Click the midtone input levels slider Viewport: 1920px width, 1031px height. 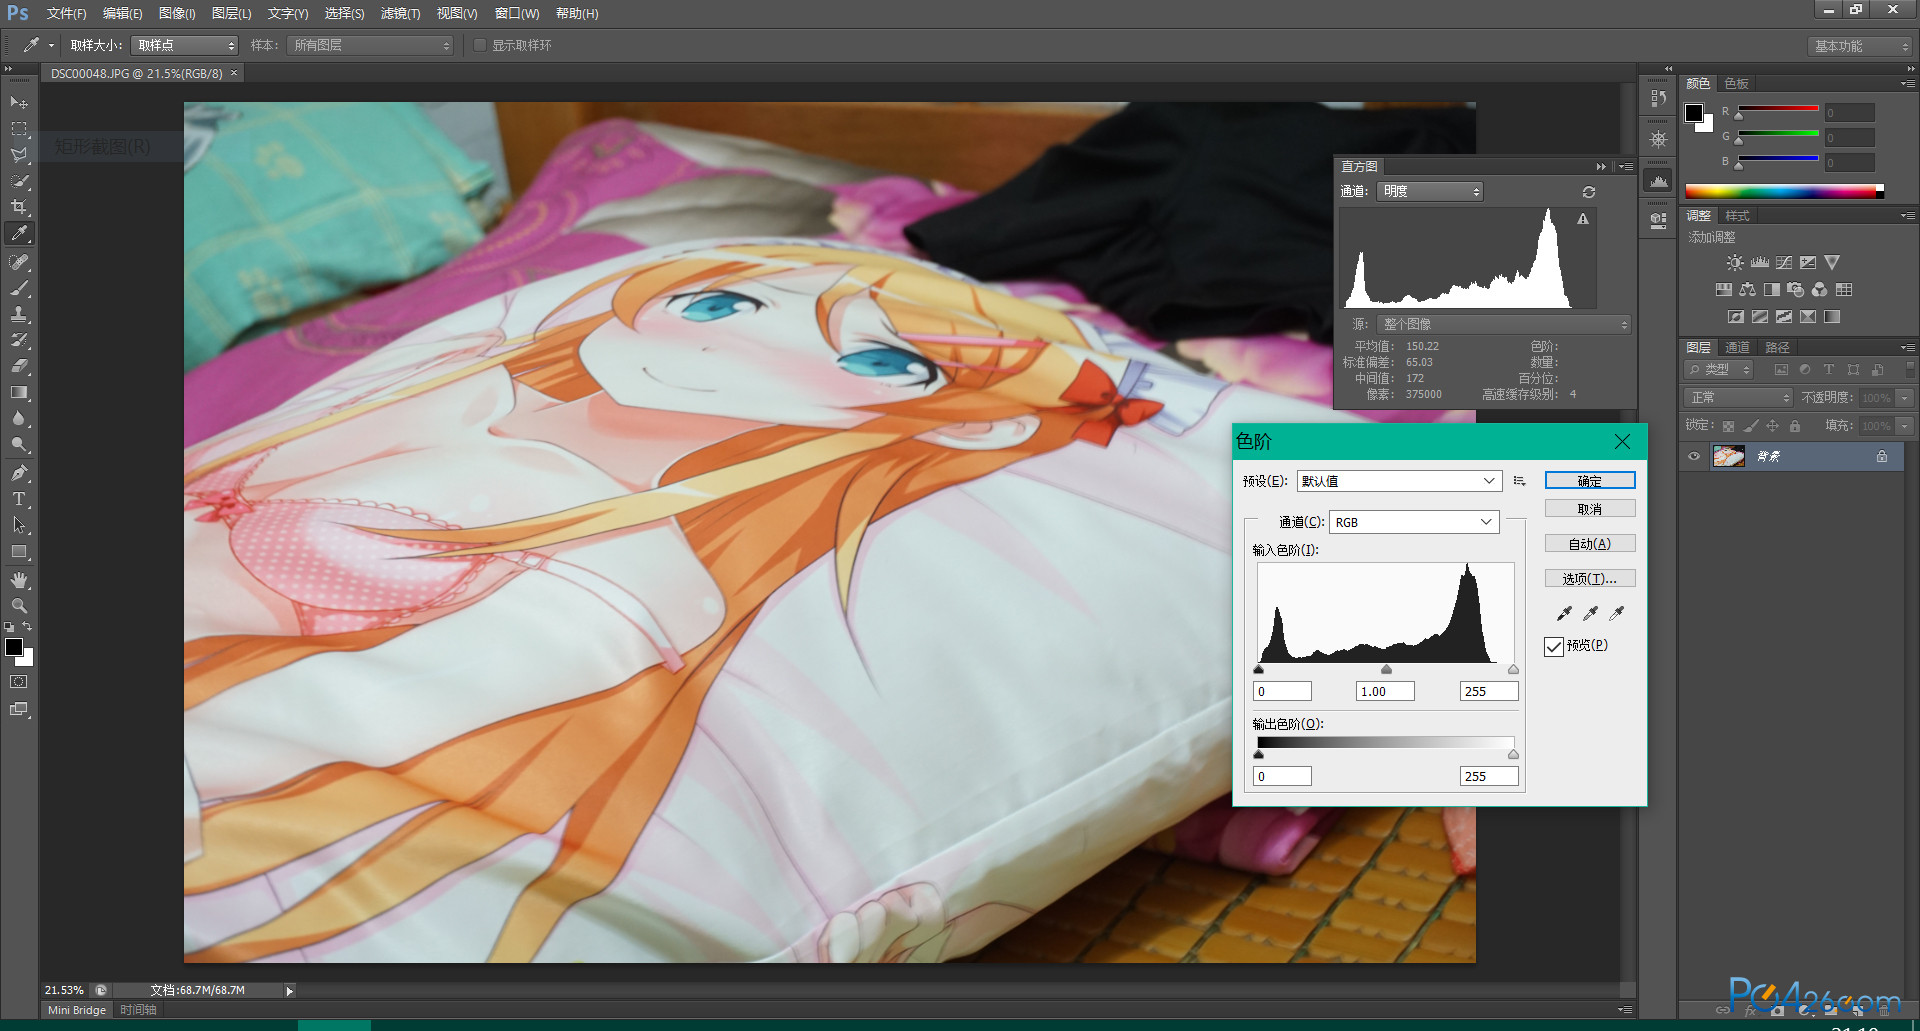(x=1386, y=669)
